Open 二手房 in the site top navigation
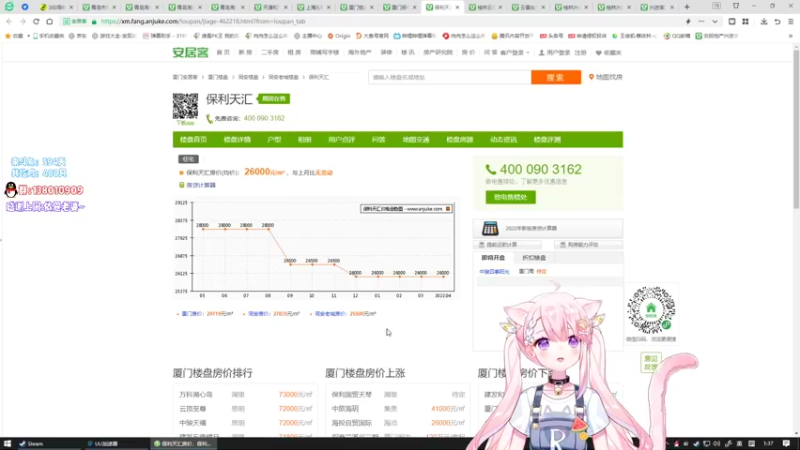The image size is (800, 450). coord(270,53)
